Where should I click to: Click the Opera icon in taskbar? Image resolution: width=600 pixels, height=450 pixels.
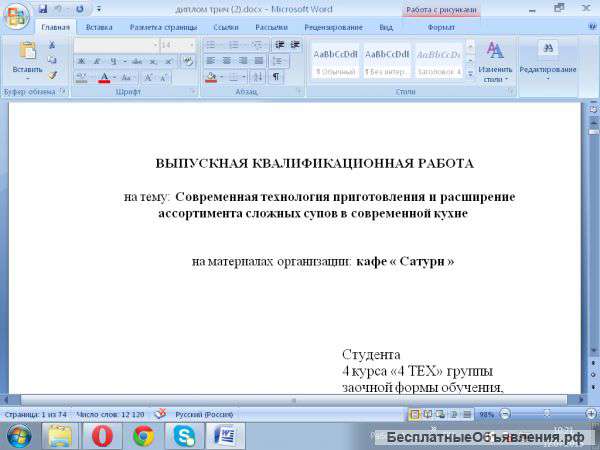coord(103,436)
